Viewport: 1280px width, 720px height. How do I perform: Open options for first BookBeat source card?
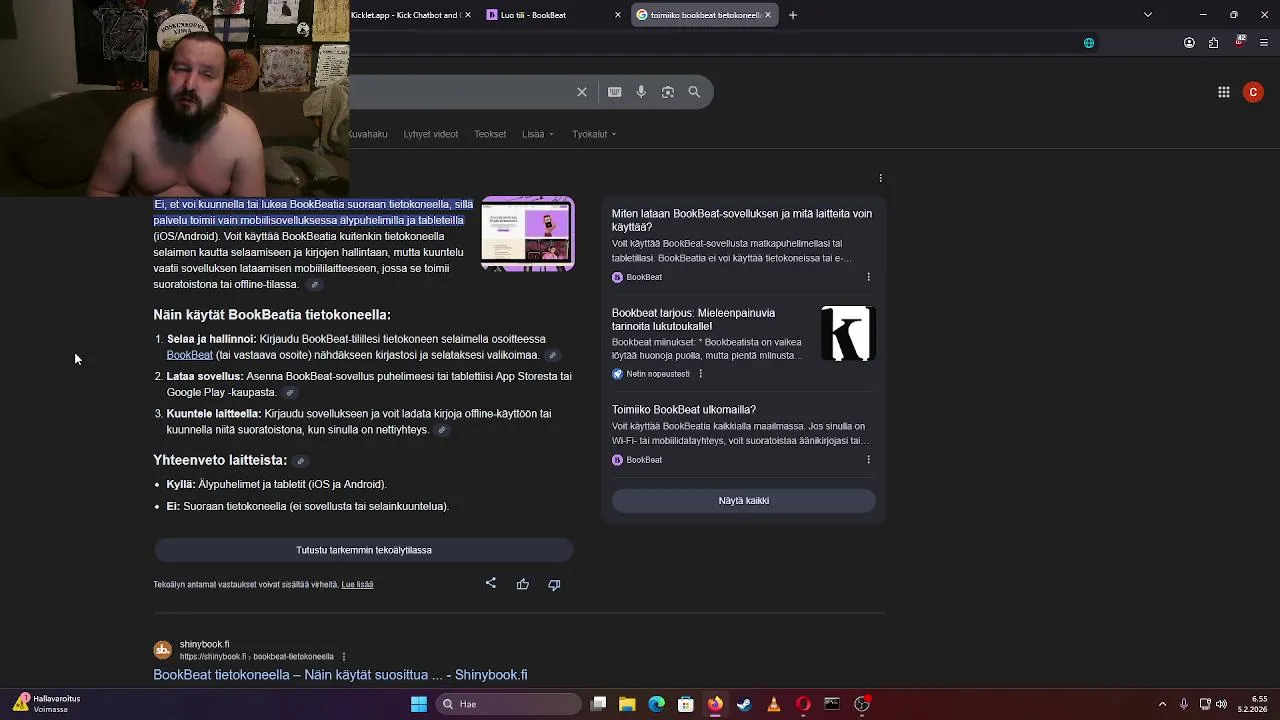(x=868, y=277)
